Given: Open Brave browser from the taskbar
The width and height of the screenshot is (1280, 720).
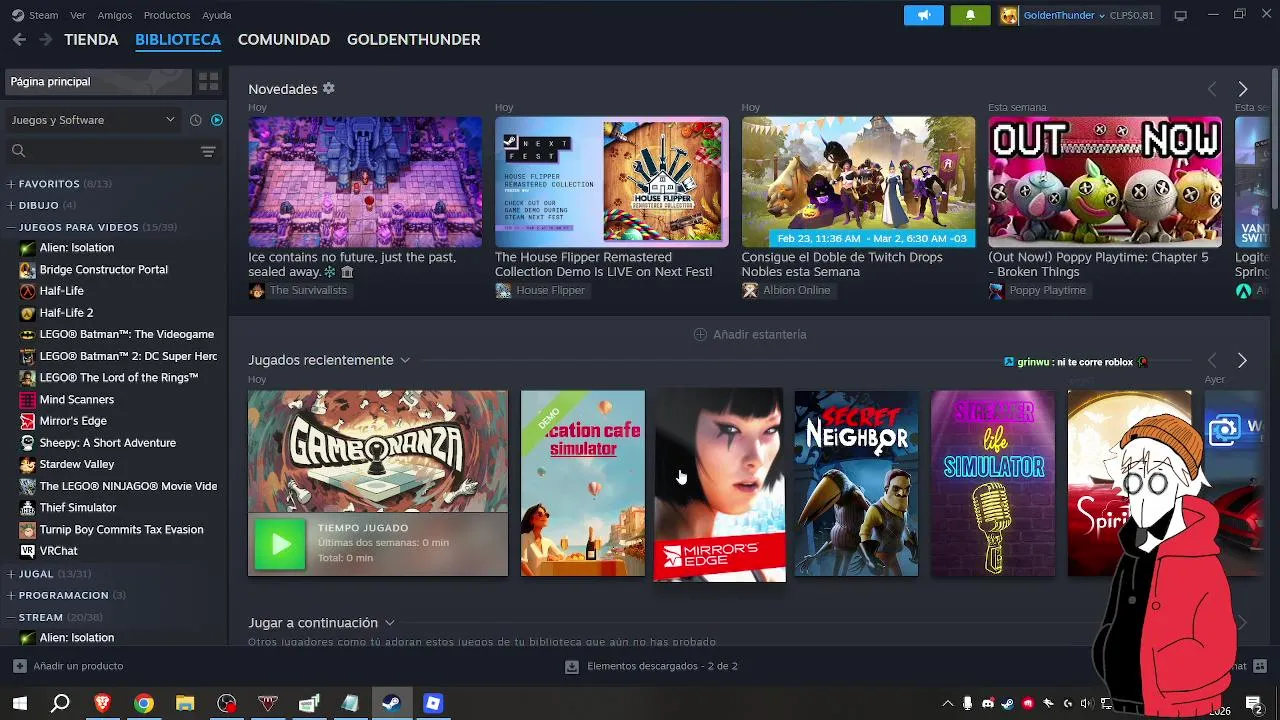Looking at the screenshot, I should click(x=102, y=703).
